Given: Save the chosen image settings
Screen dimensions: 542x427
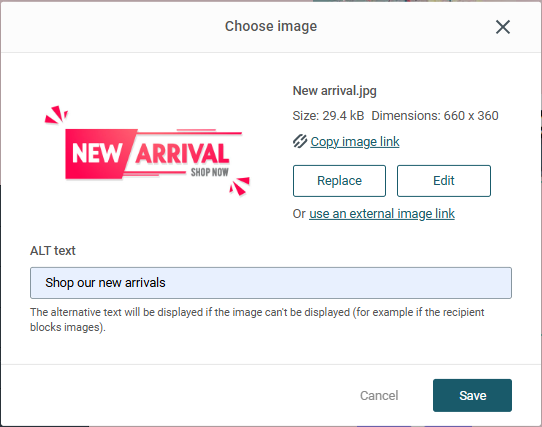Looking at the screenshot, I should (472, 395).
